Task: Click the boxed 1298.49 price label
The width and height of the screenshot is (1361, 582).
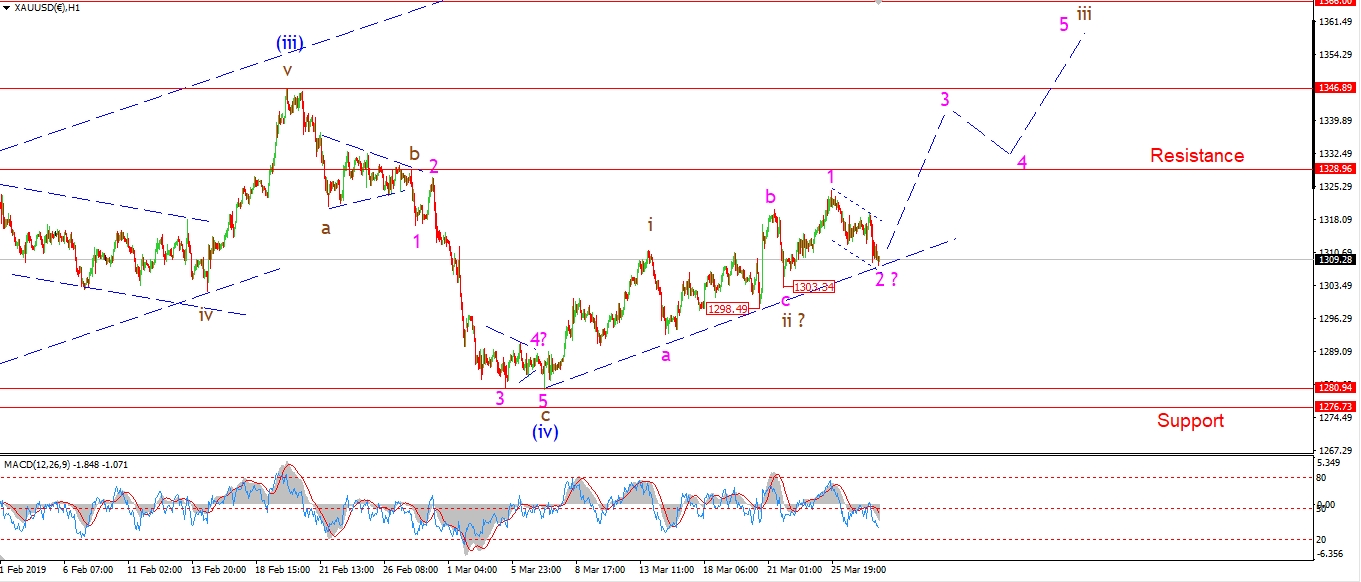Action: [x=727, y=309]
